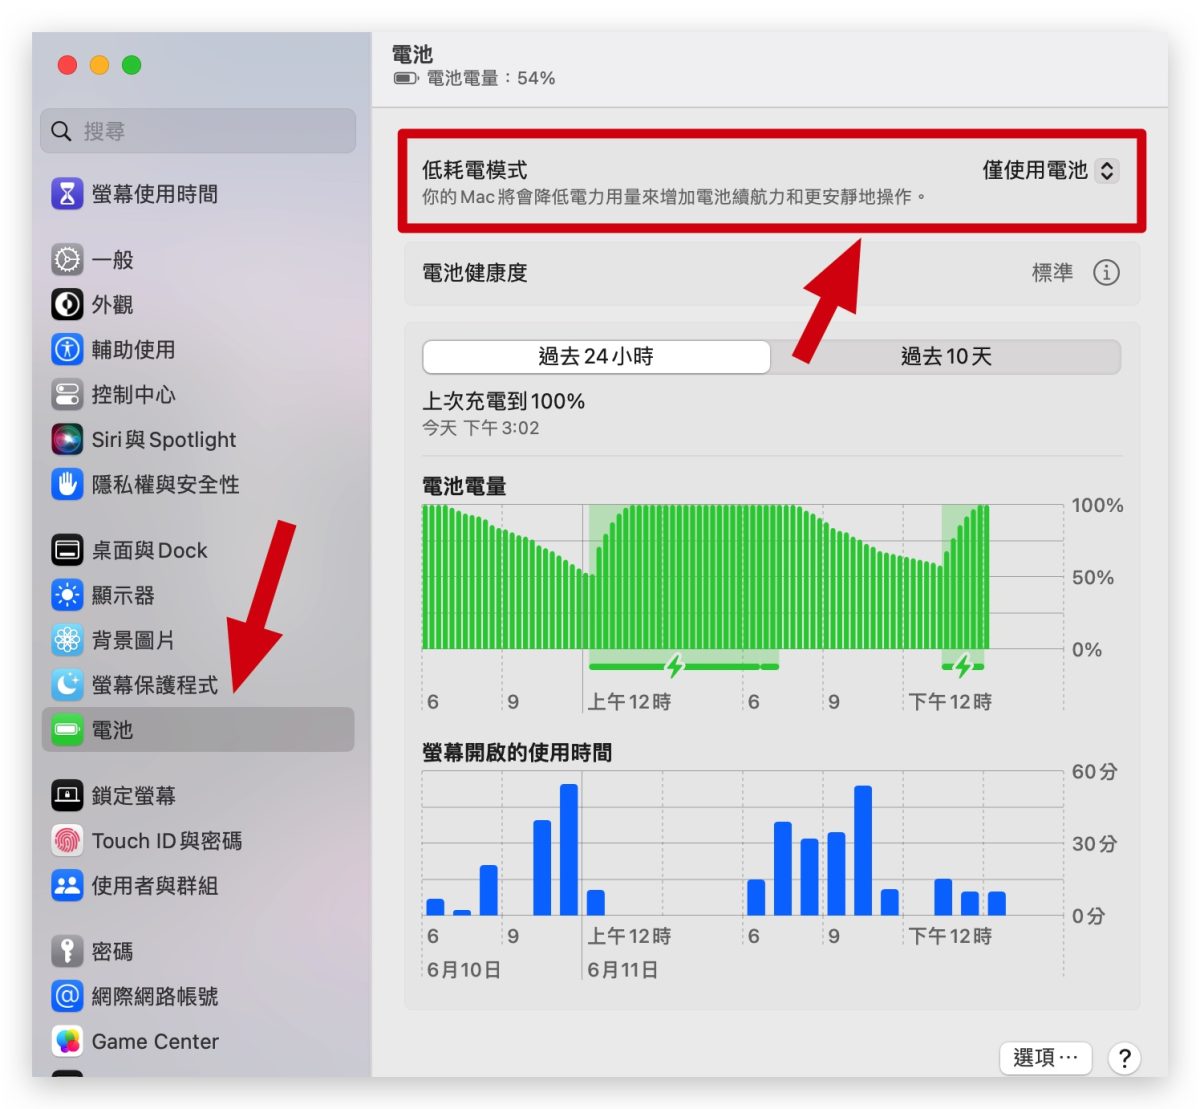This screenshot has height=1109, width=1200.
Task: Click the battery level icon in the header
Action: pos(406,78)
